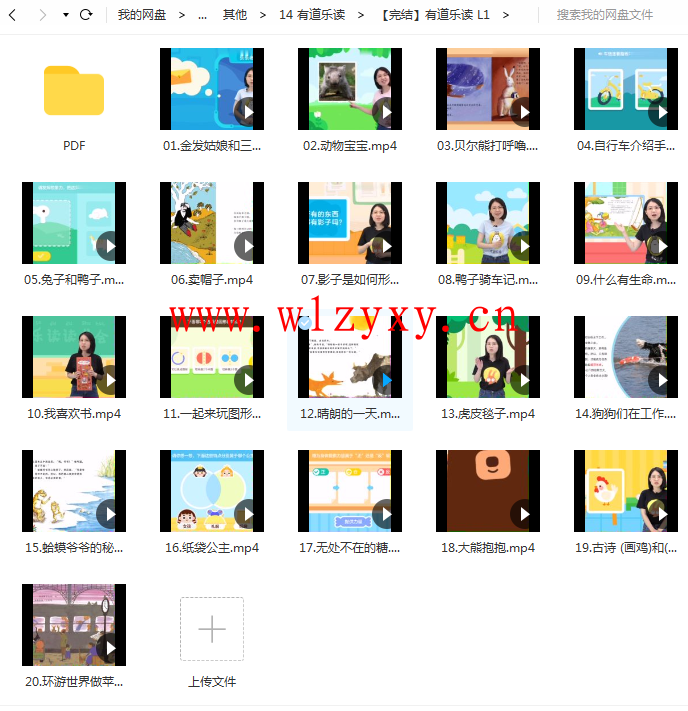Click the 上传文件 label
This screenshot has width=688, height=711.
pos(212,682)
